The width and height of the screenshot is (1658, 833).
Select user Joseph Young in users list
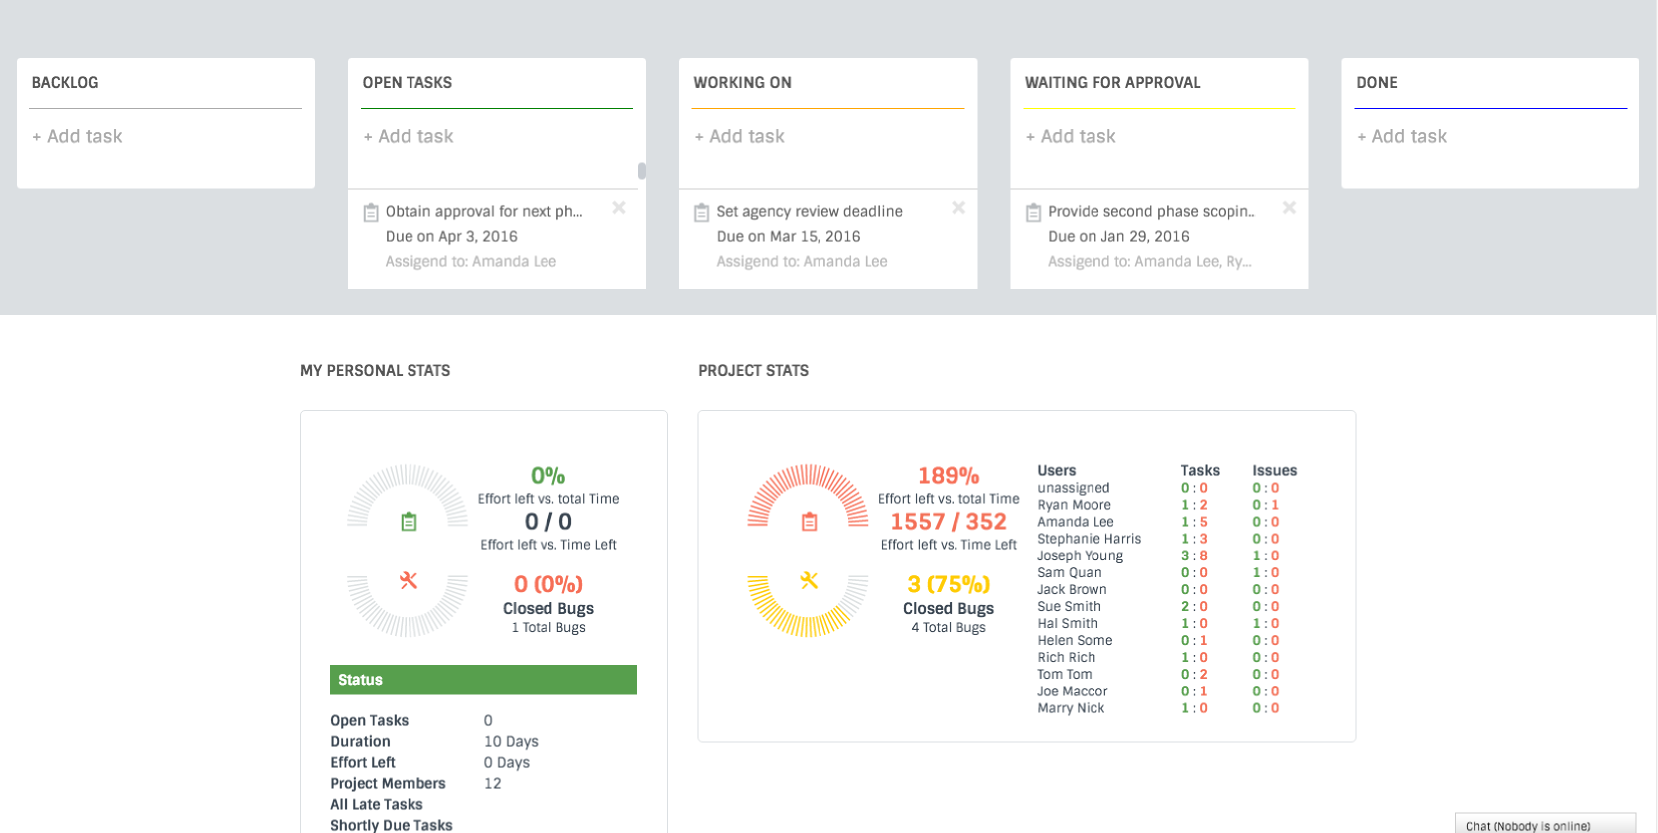pos(1080,556)
